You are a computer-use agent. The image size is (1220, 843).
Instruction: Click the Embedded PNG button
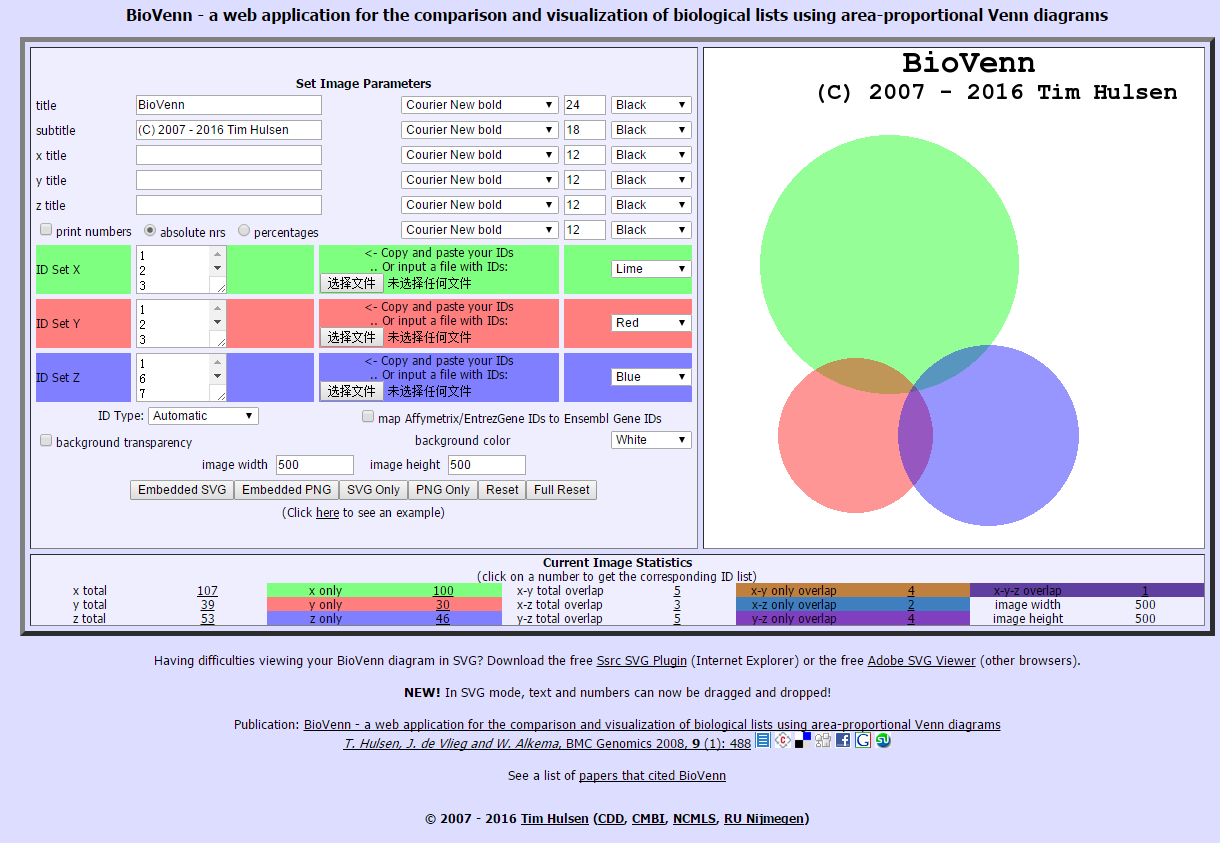click(286, 490)
